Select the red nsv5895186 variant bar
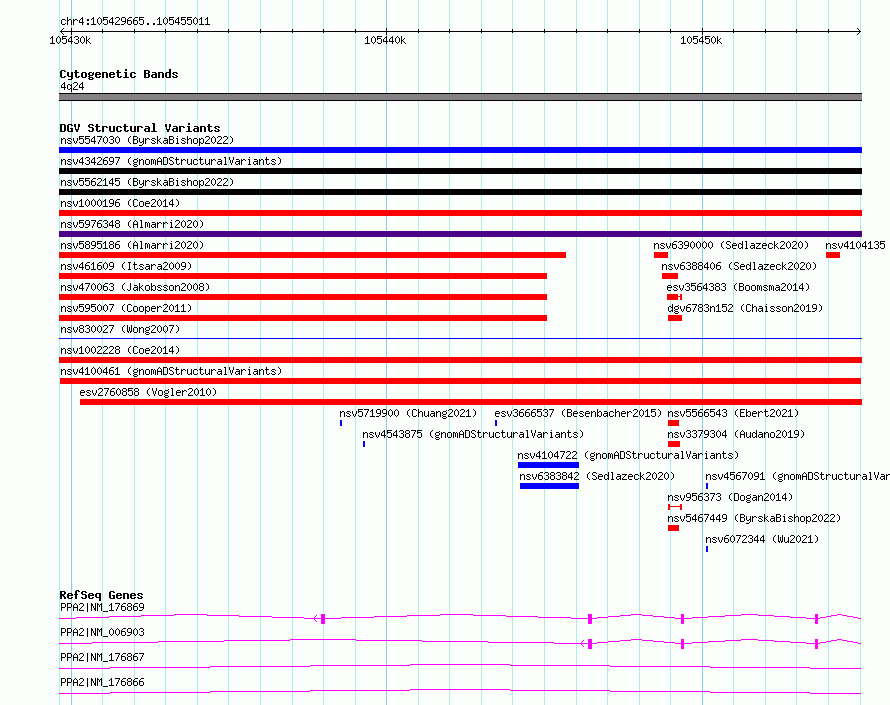The width and height of the screenshot is (890, 705). tap(312, 255)
